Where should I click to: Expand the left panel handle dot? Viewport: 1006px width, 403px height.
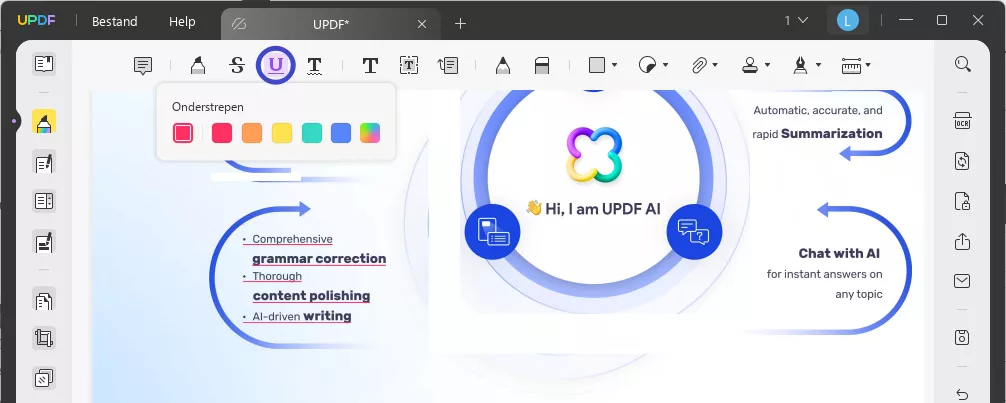click(x=14, y=121)
